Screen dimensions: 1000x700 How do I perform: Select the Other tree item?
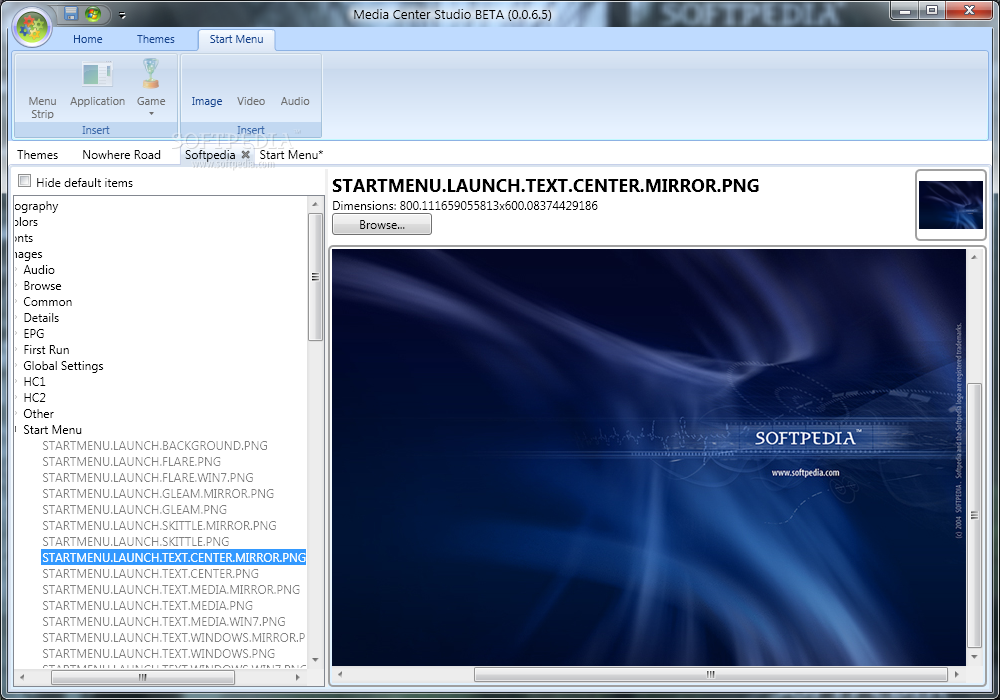click(38, 413)
